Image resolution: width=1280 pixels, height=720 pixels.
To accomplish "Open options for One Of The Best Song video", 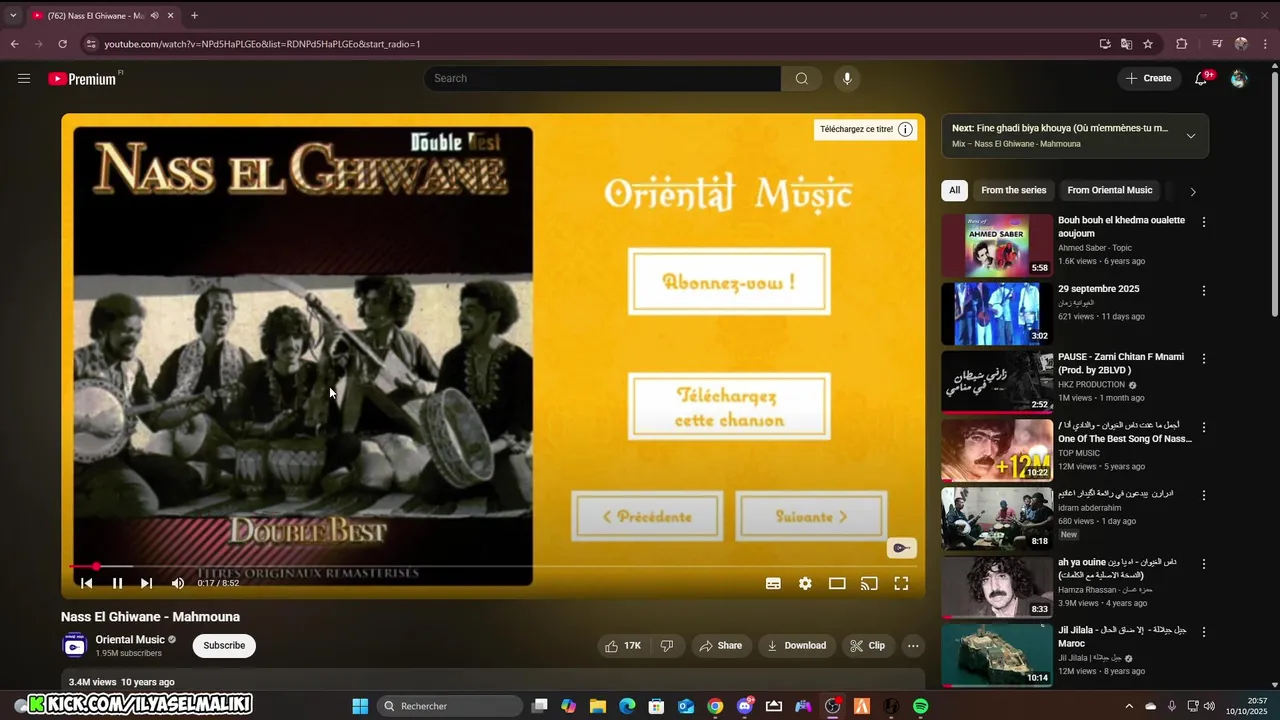I will coord(1204,427).
